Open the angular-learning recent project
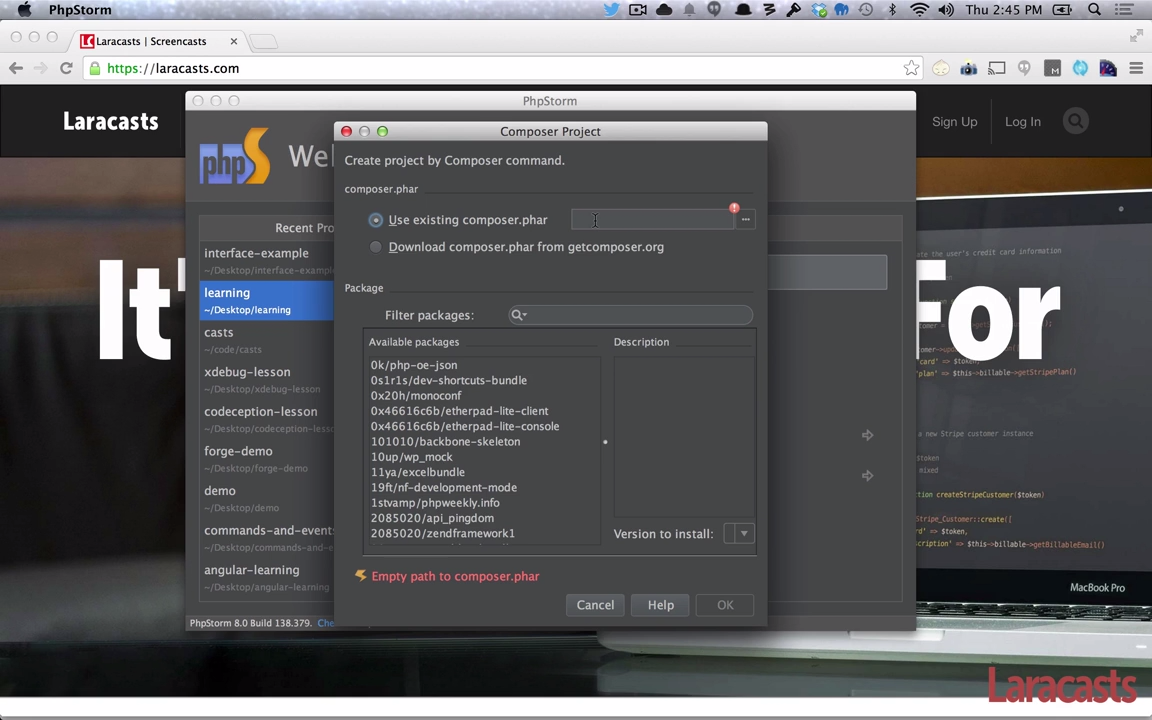 [x=266, y=577]
